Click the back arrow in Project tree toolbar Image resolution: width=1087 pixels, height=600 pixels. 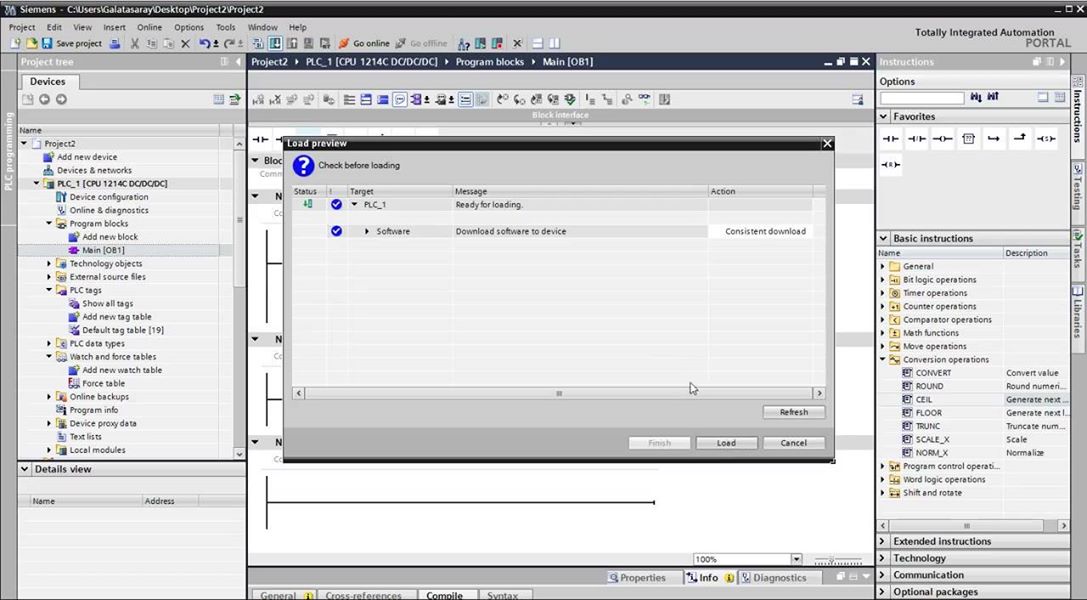[44, 100]
